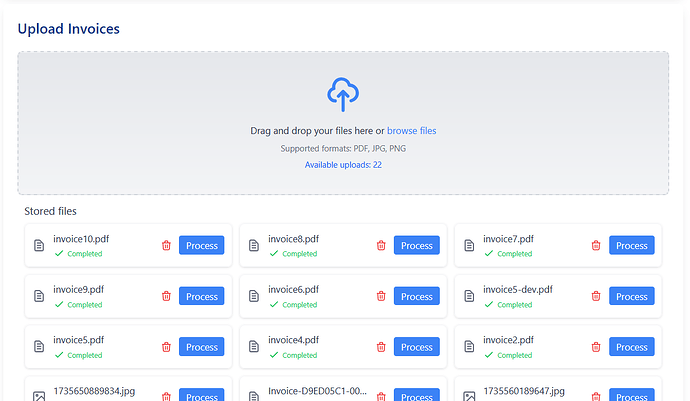Delete invoice9.pdf with the trash icon
690x401 pixels.
166,296
